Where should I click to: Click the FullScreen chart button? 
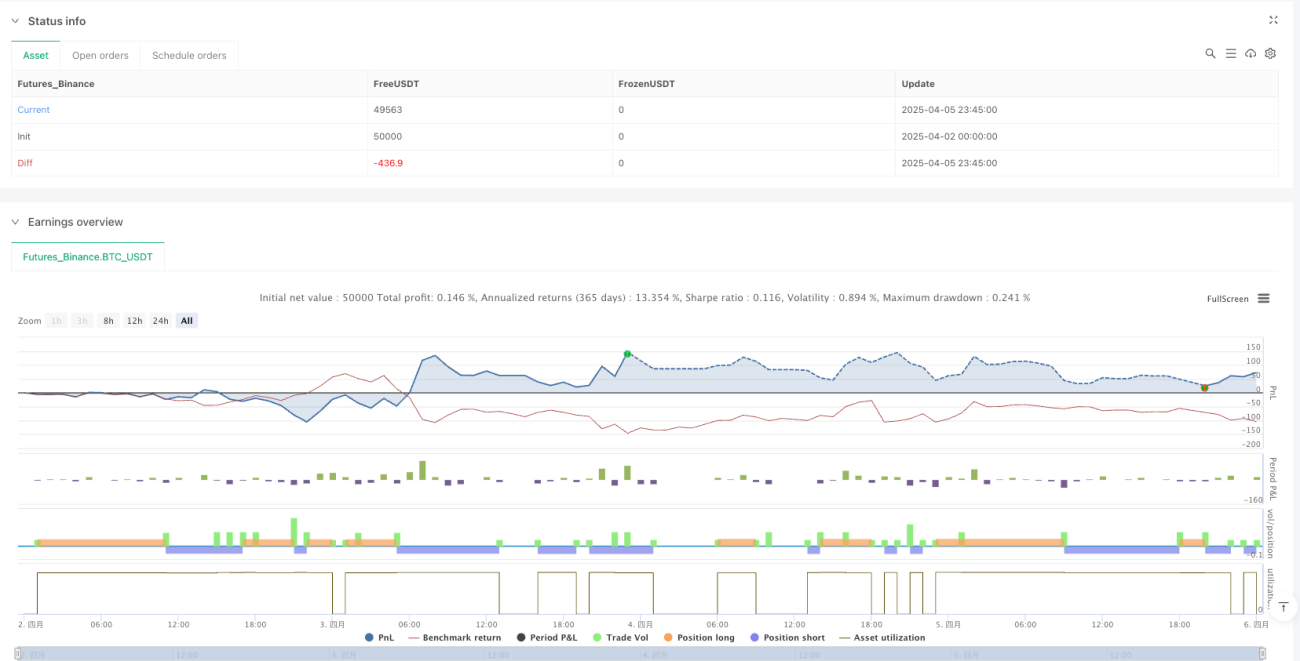tap(1227, 298)
